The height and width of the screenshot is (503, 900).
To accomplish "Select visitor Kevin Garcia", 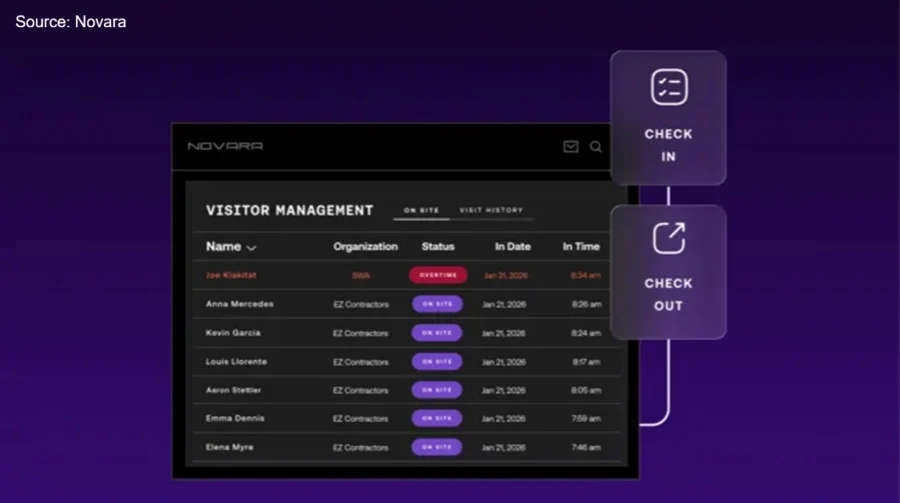I will tap(233, 332).
